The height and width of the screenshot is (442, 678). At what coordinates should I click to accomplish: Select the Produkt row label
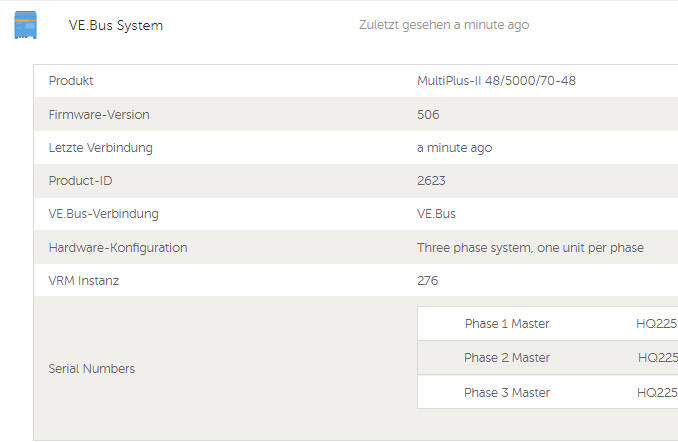click(x=71, y=81)
